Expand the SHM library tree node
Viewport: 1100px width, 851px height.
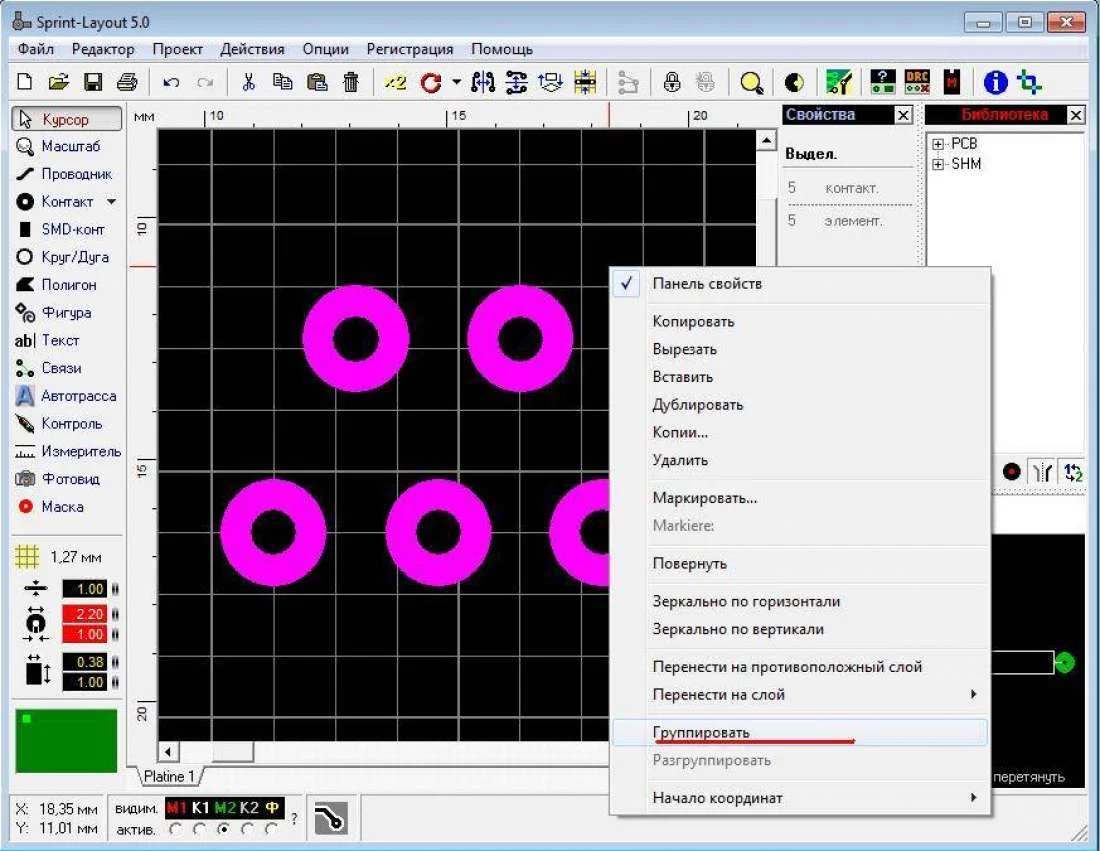tap(938, 164)
